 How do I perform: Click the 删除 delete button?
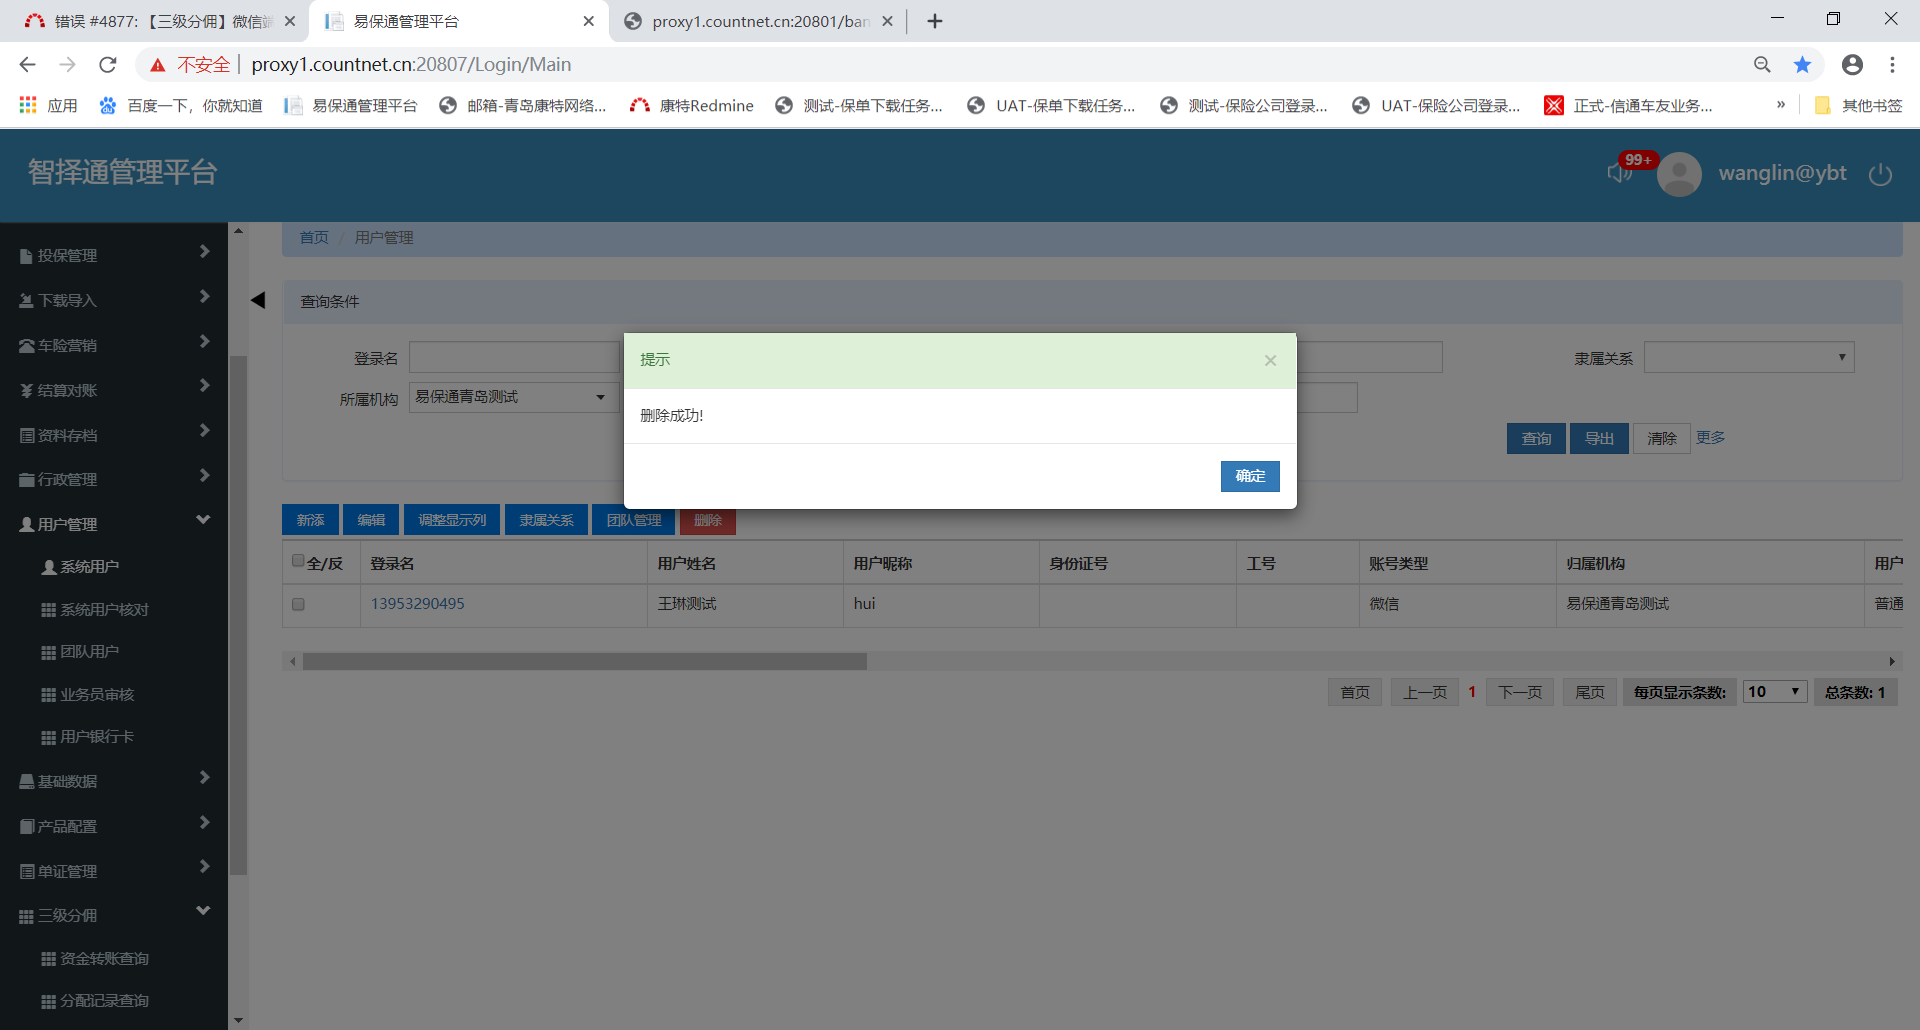coord(708,520)
